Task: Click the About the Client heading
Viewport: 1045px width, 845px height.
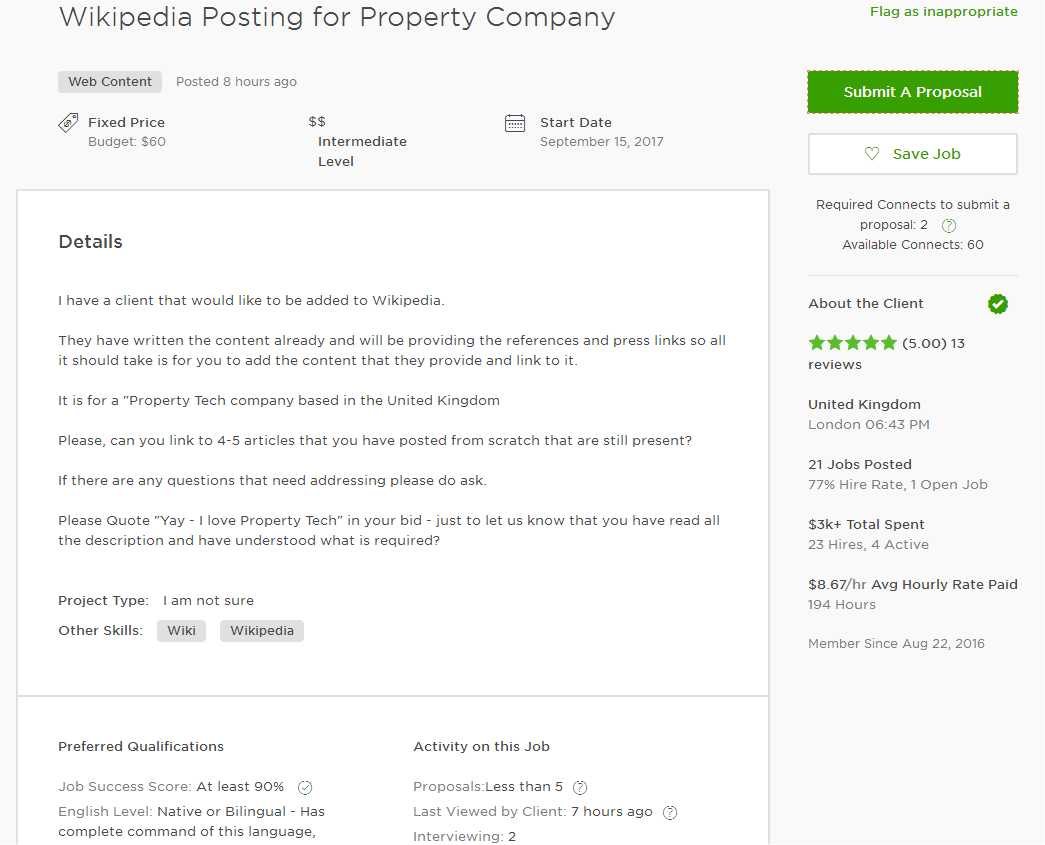Action: pos(866,304)
